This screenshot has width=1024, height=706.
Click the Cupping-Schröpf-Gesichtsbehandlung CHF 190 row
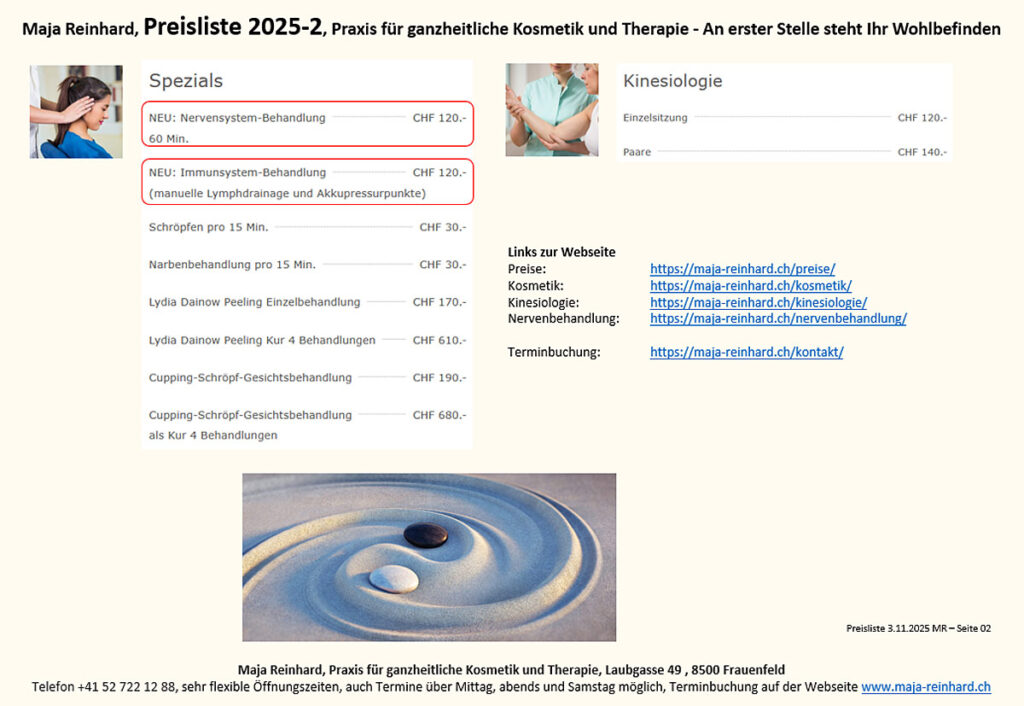pos(307,378)
